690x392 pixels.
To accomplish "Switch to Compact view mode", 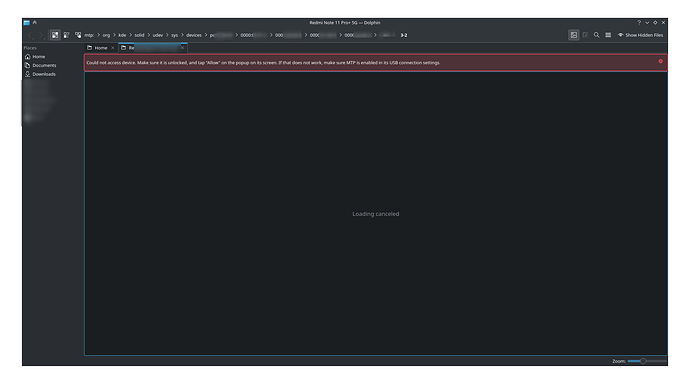I will [x=66, y=35].
